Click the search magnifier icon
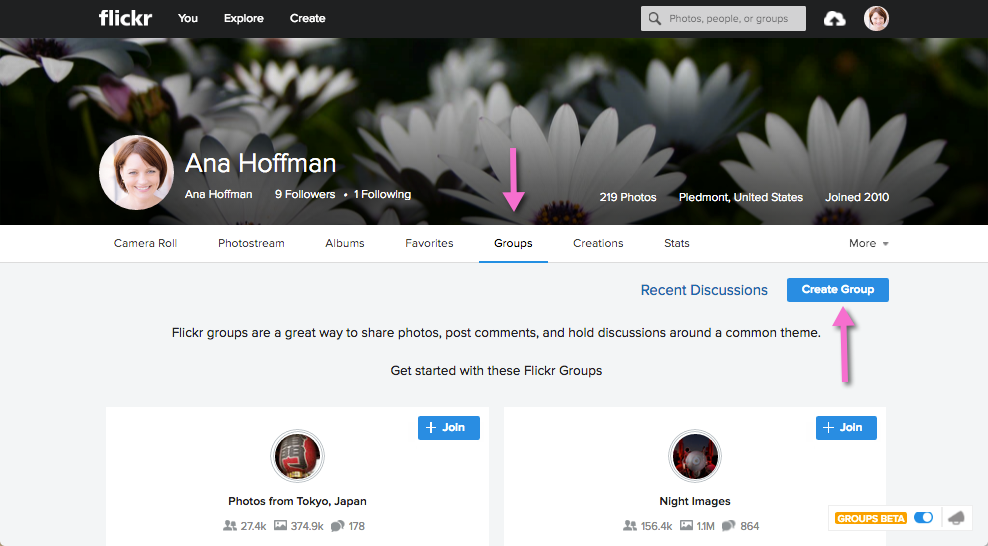This screenshot has width=988, height=546. [655, 19]
